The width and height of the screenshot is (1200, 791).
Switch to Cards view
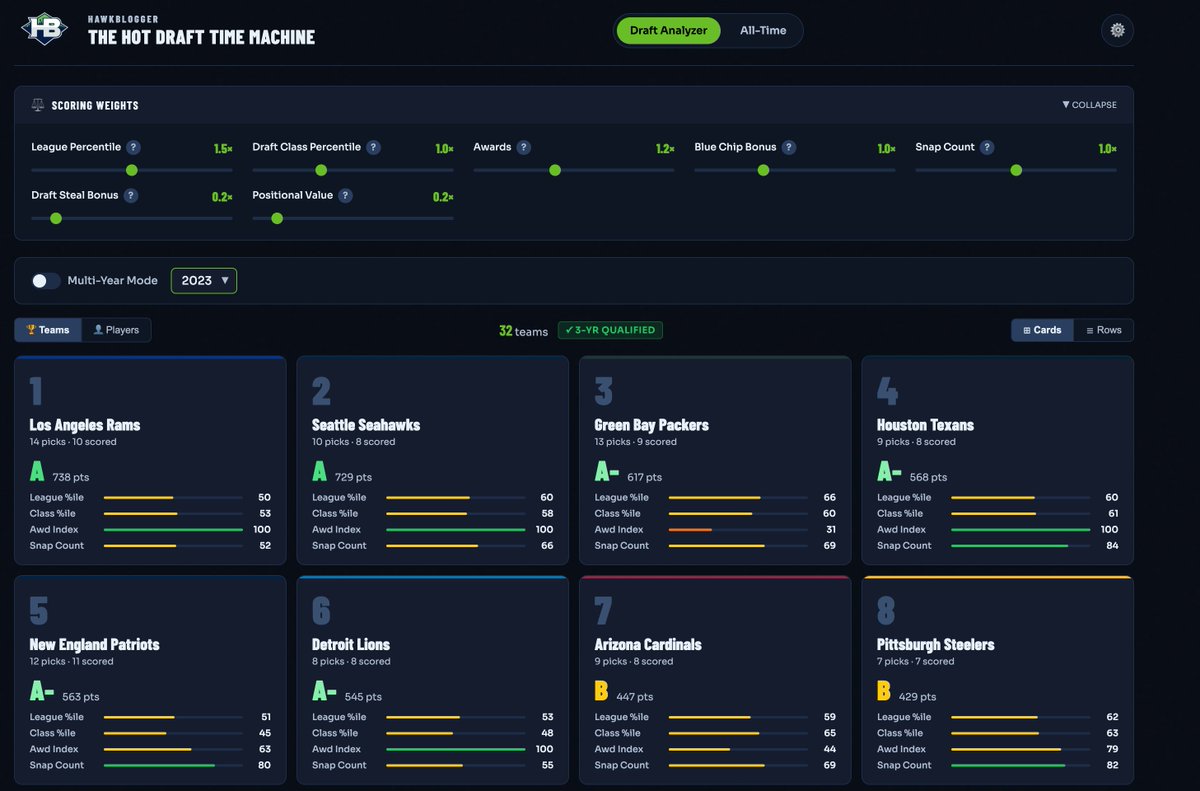[1042, 330]
